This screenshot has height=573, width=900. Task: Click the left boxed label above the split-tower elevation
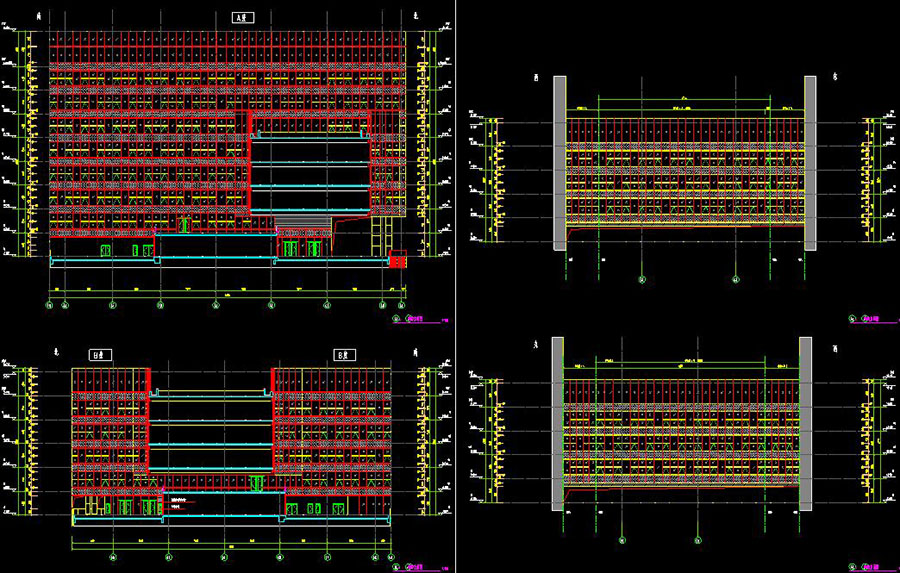(100, 355)
